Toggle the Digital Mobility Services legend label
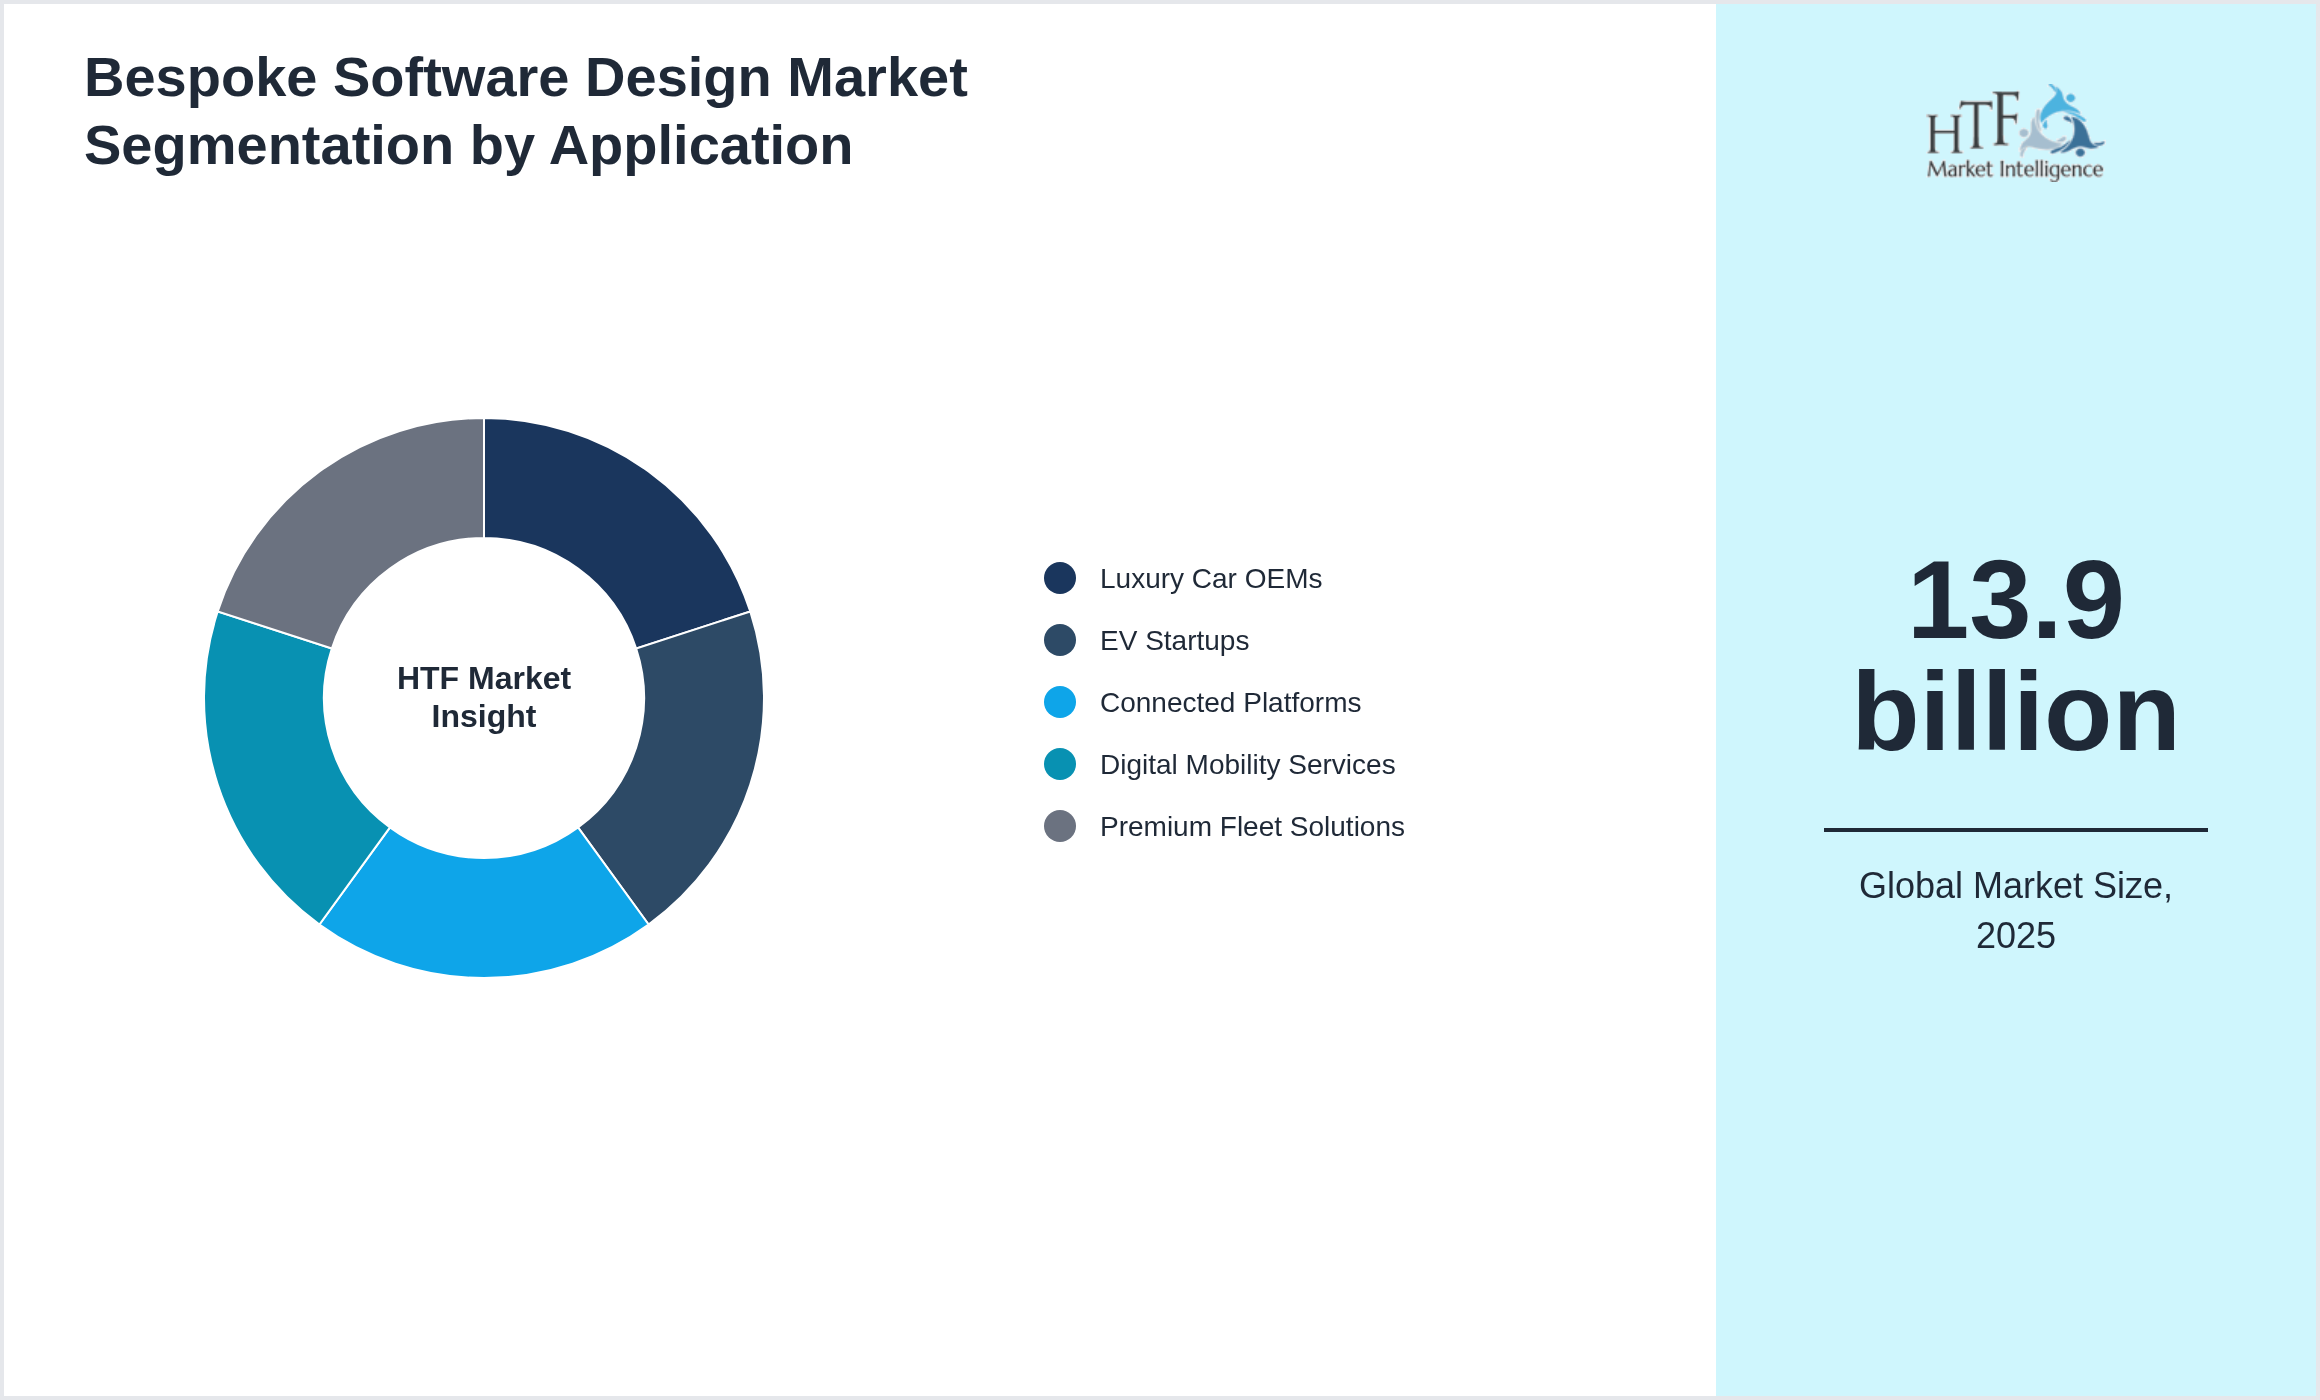 1247,765
